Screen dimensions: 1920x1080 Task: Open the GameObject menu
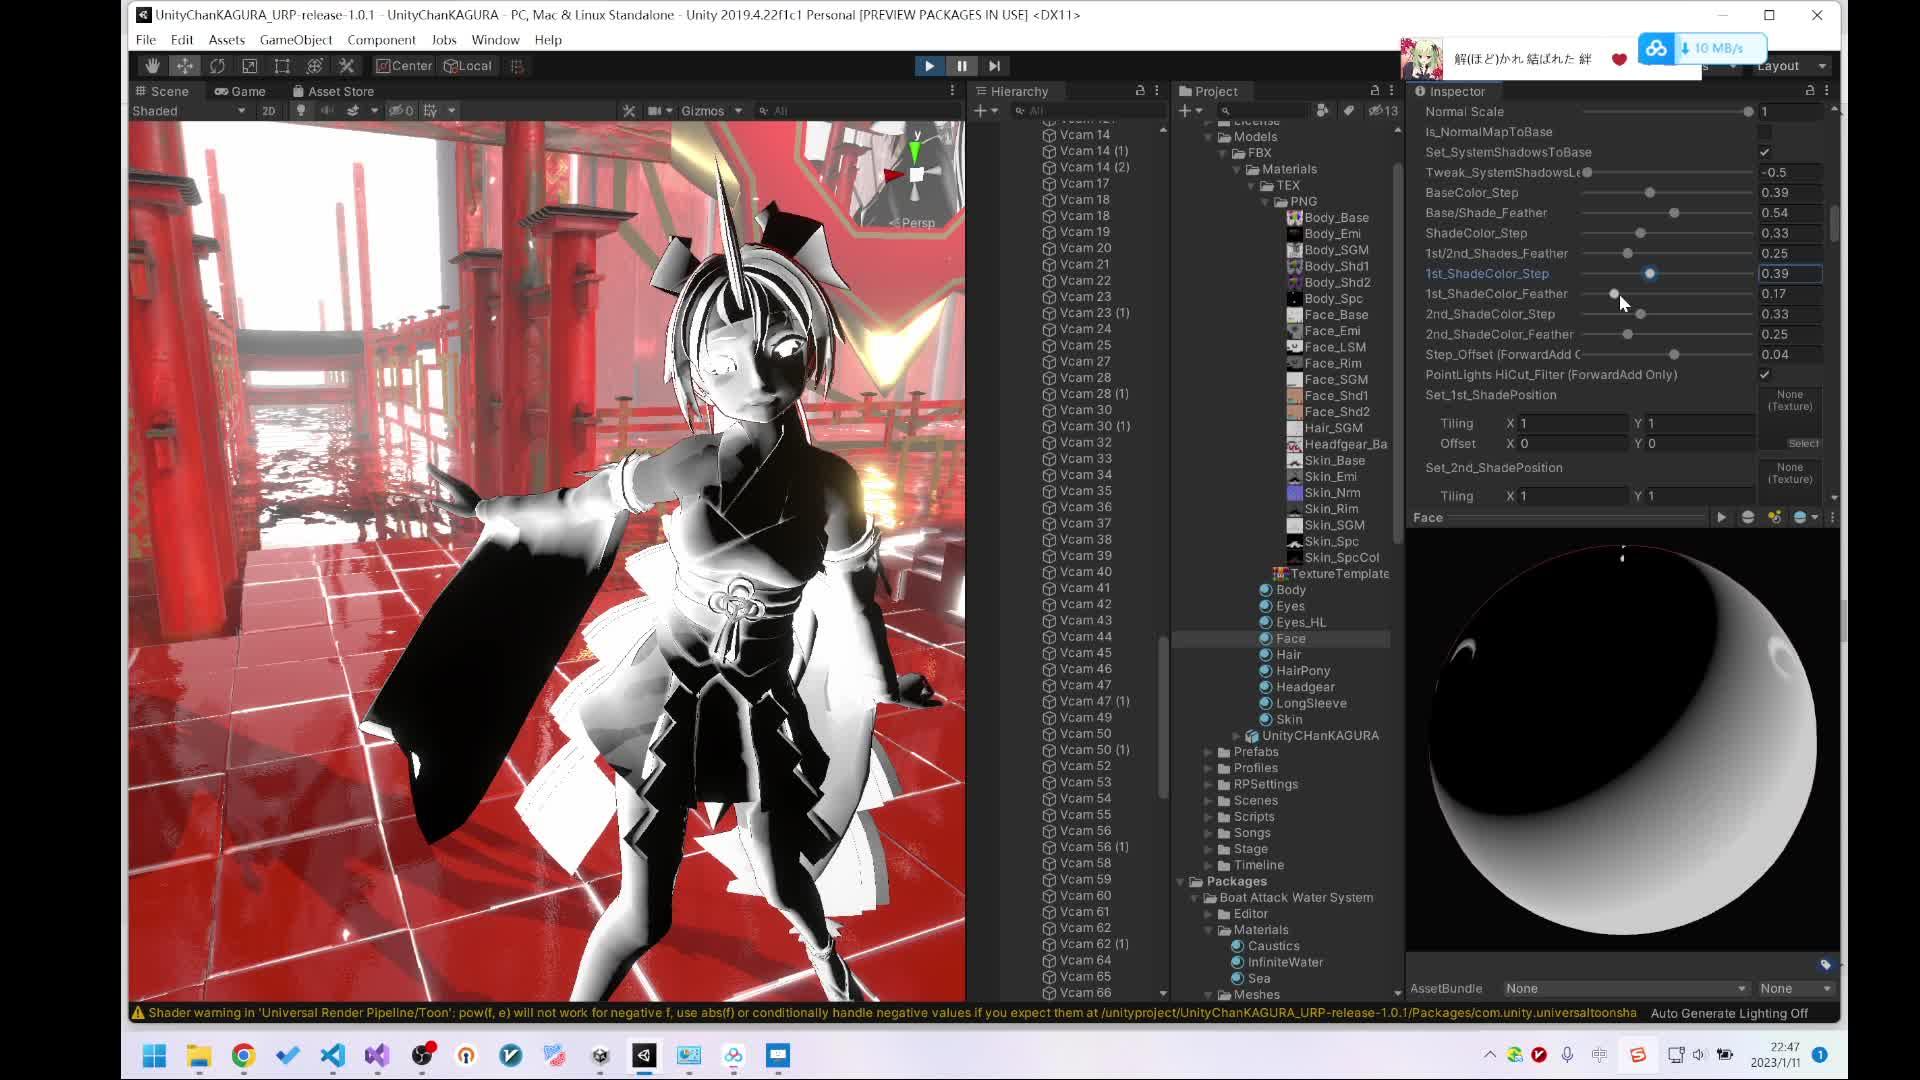point(295,40)
